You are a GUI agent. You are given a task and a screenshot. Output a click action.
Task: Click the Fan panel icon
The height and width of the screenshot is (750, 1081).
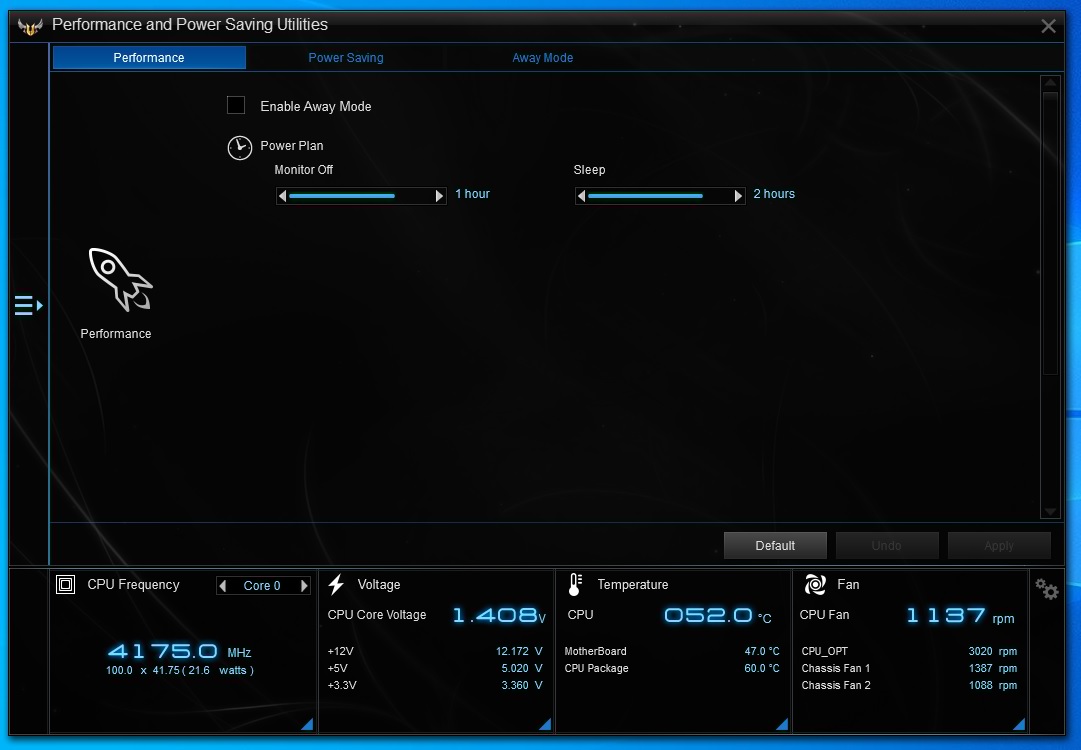[x=815, y=585]
